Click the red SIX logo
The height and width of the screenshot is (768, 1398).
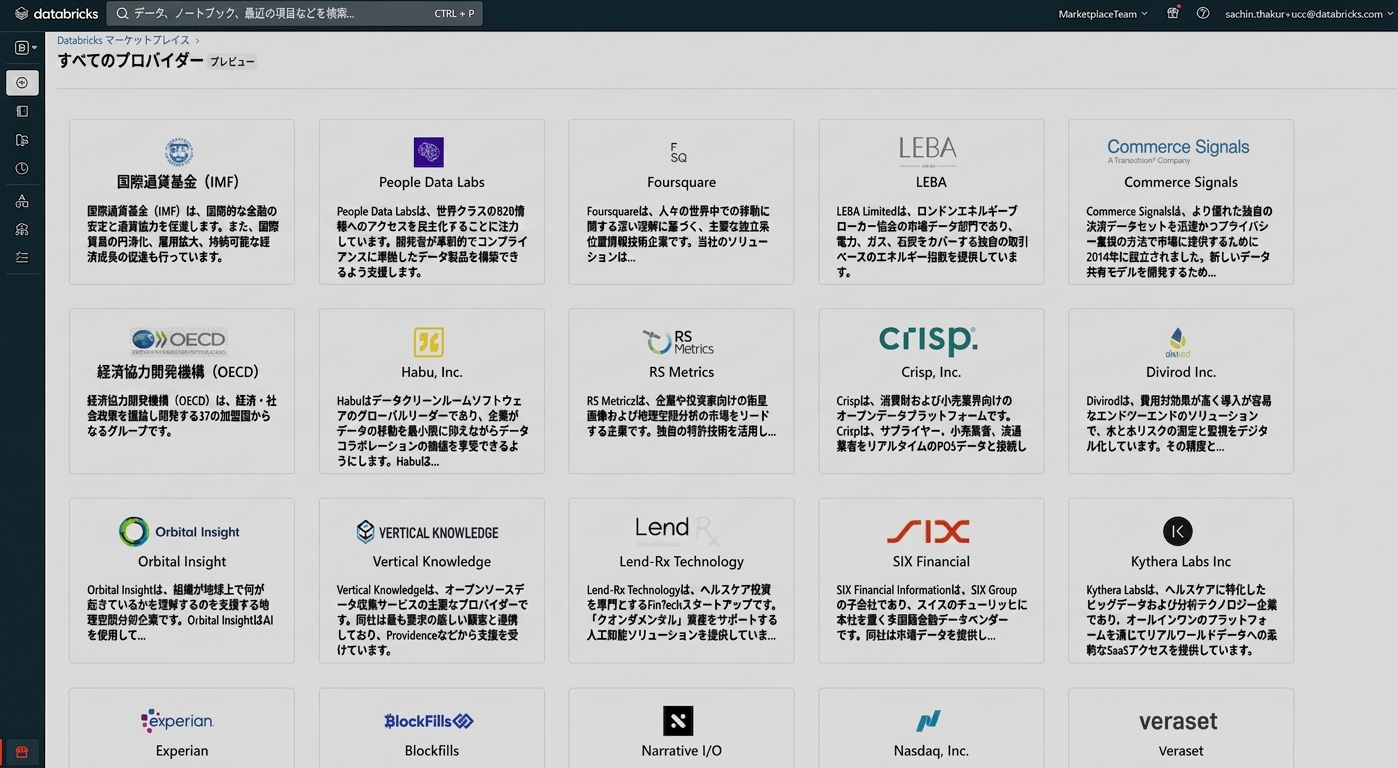[928, 531]
